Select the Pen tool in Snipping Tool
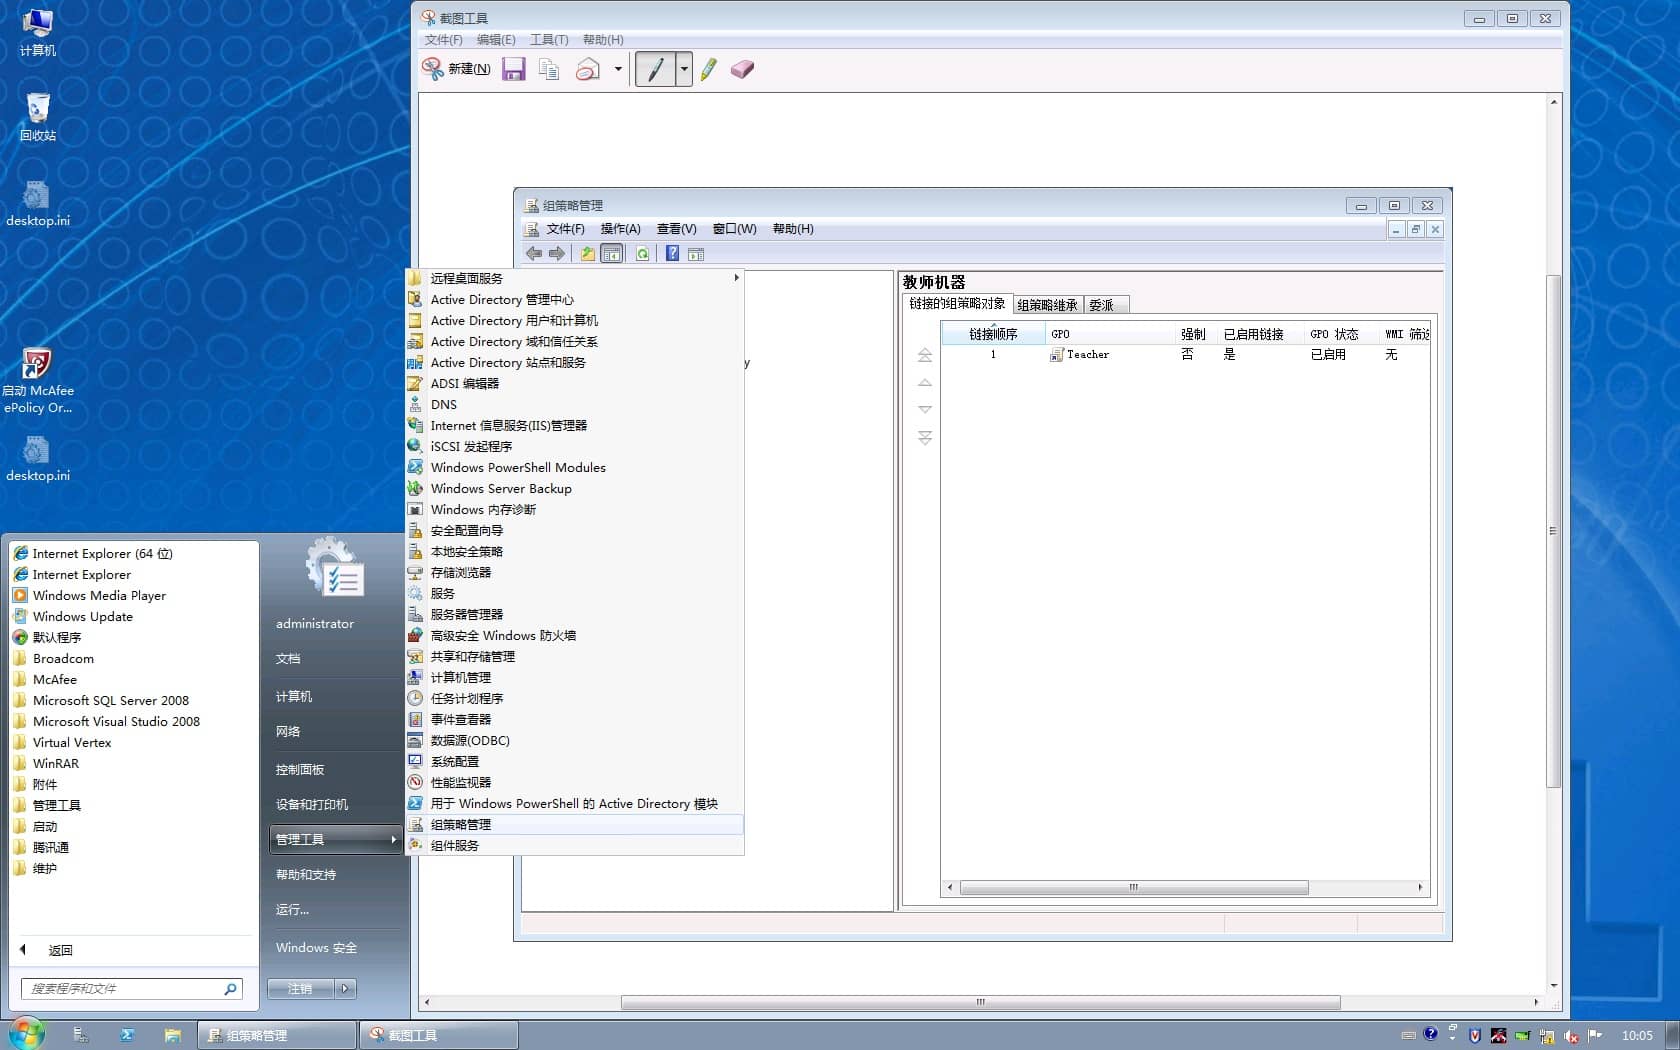The width and height of the screenshot is (1680, 1050). click(656, 69)
